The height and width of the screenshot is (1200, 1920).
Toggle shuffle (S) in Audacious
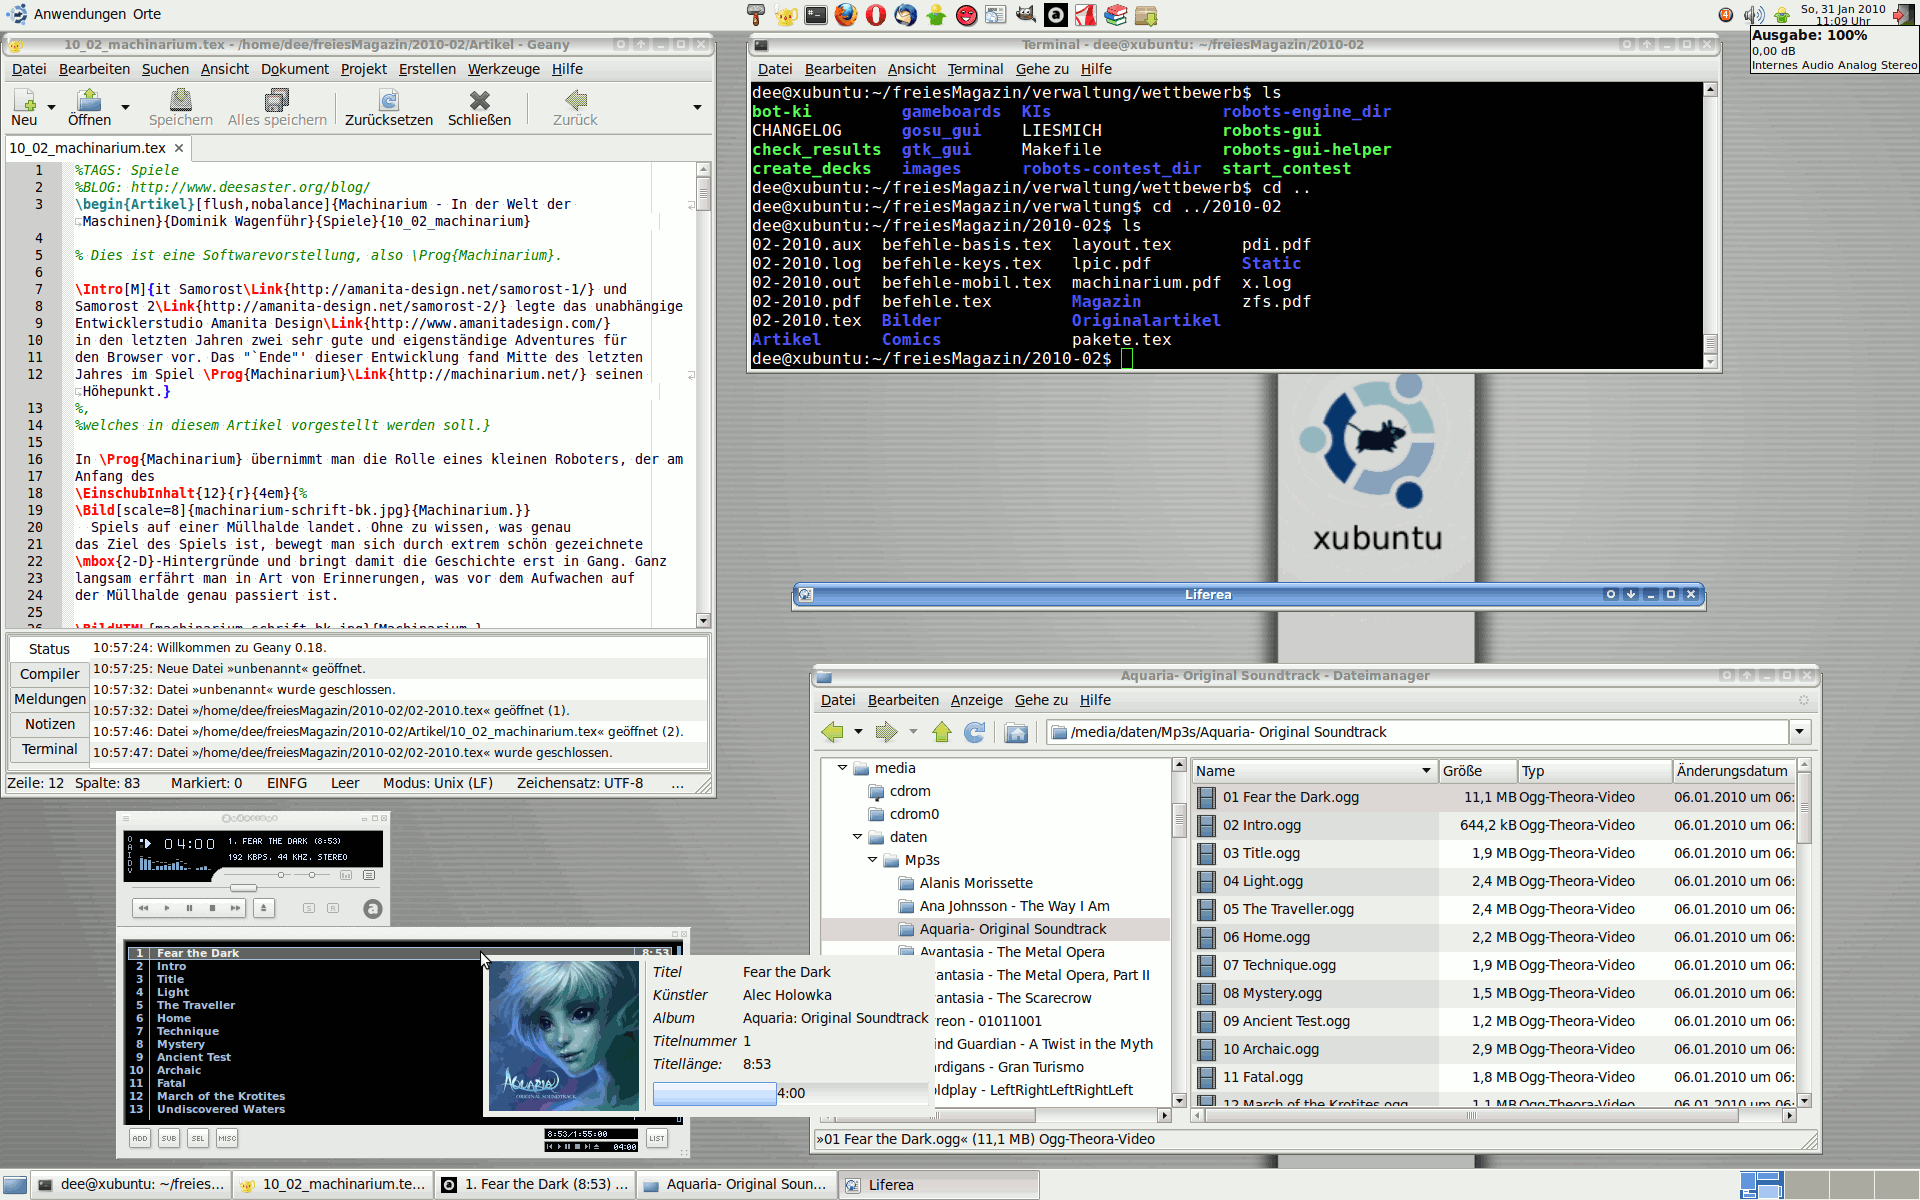(309, 908)
